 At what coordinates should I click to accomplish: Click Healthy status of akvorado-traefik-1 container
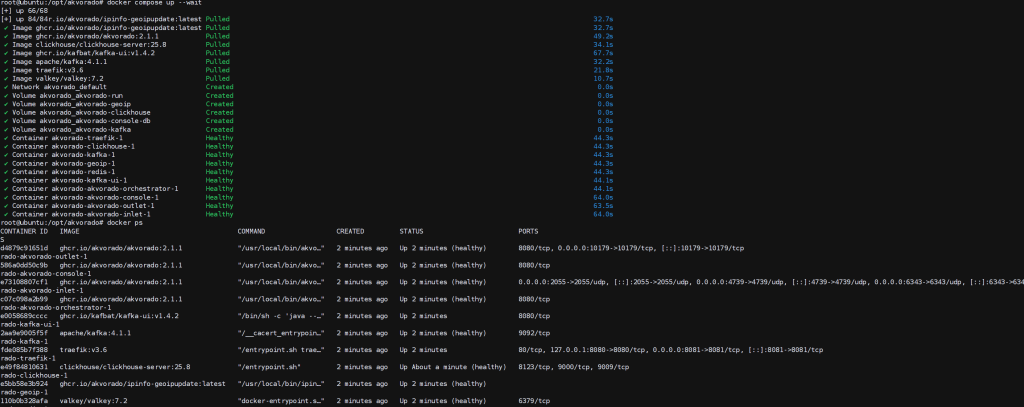click(219, 138)
